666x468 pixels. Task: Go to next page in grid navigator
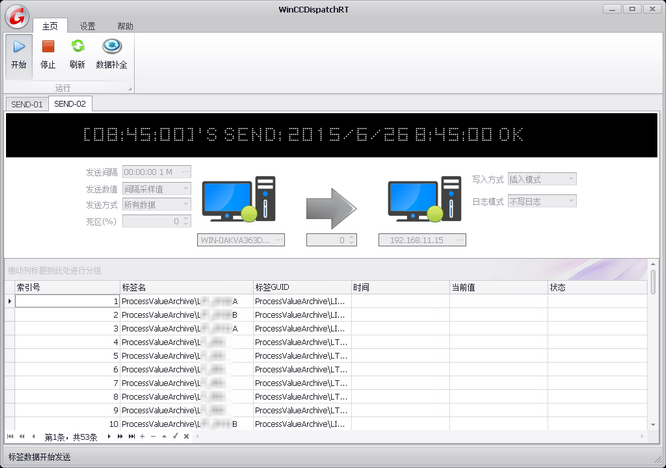[120, 436]
